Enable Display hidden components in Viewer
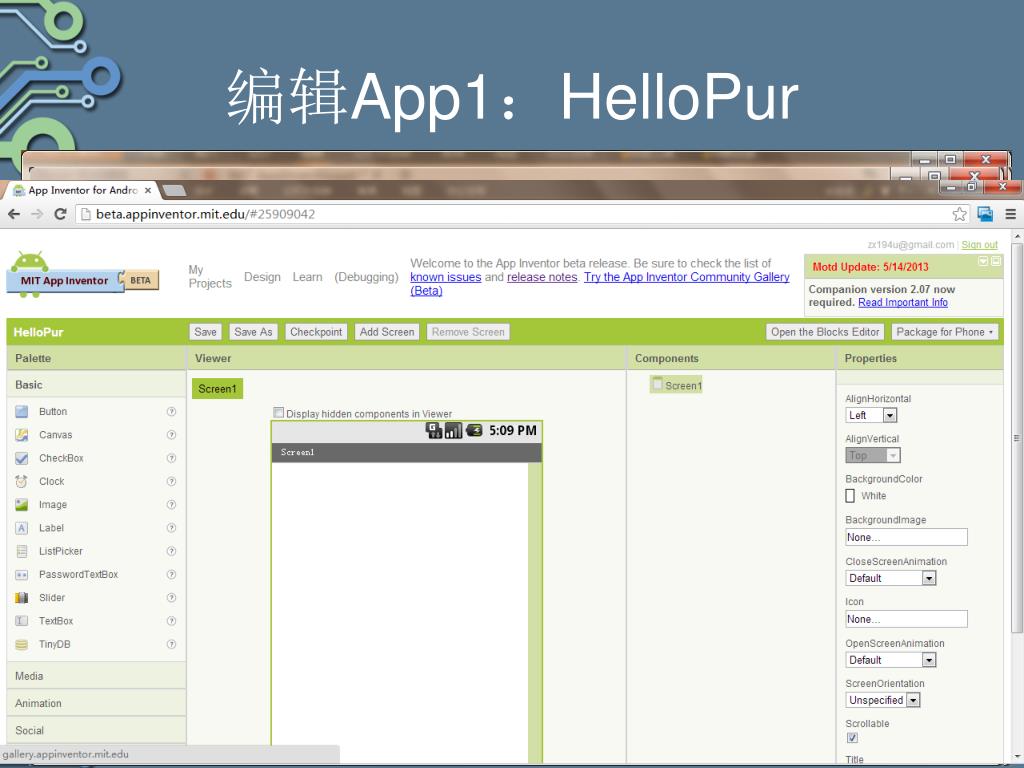Viewport: 1024px width, 768px height. [279, 413]
